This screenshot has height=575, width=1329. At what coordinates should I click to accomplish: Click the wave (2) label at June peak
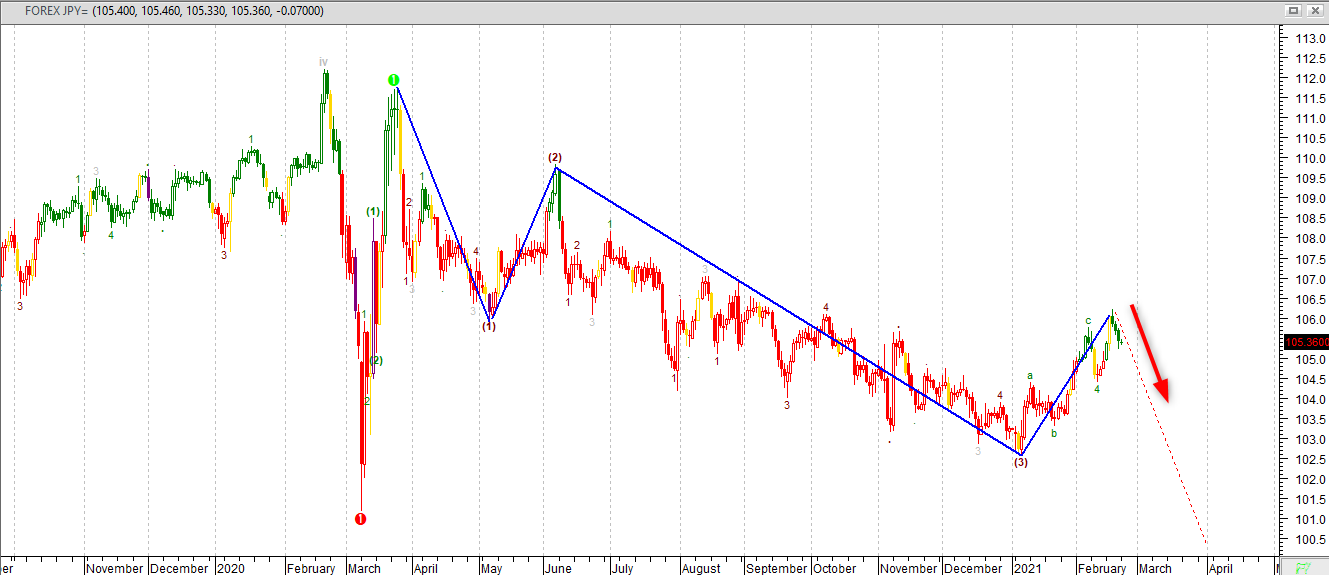555,157
